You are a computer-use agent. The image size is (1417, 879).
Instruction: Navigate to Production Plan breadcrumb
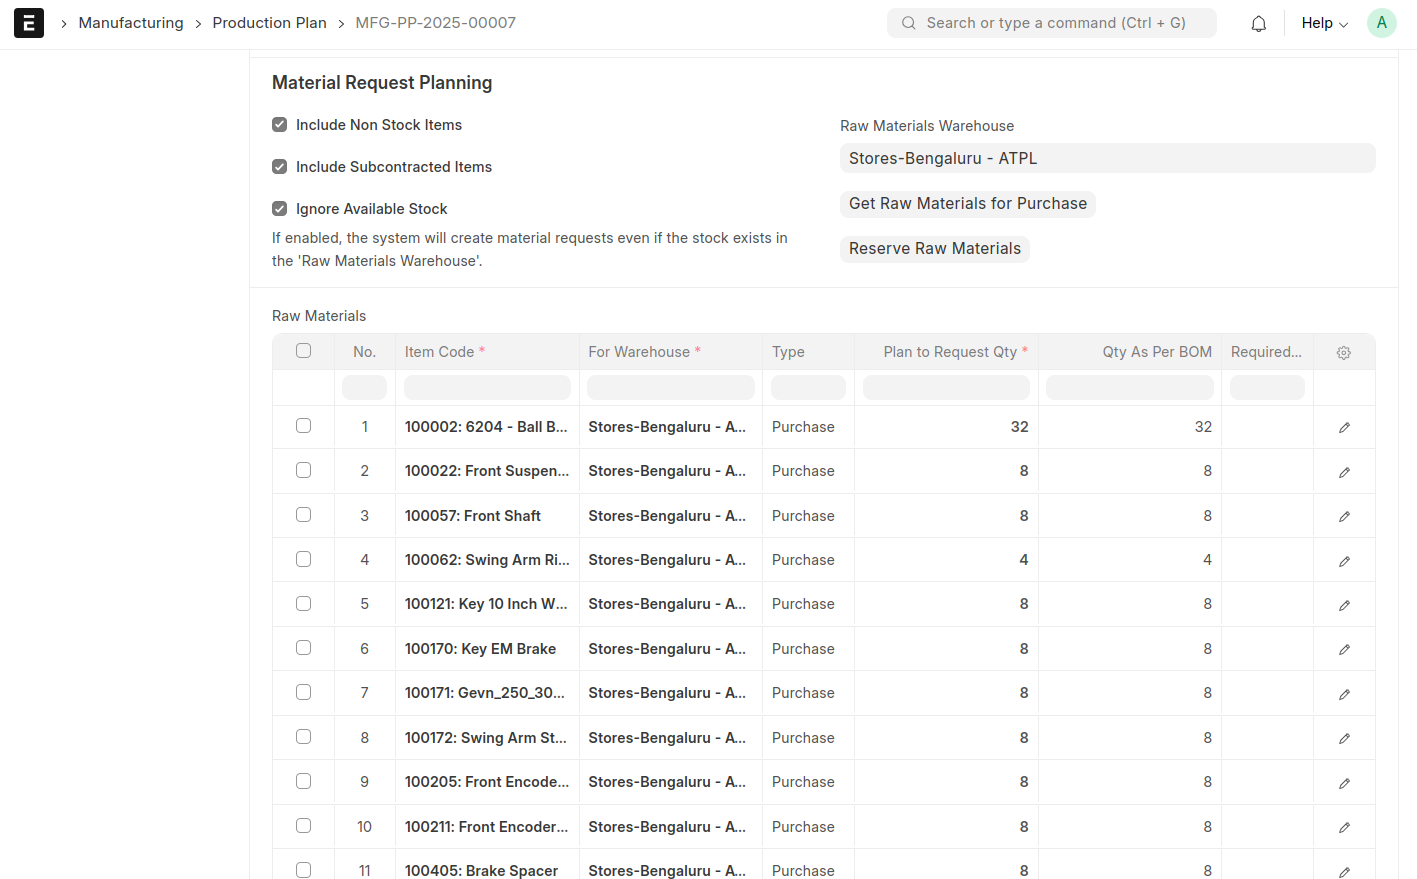269,23
